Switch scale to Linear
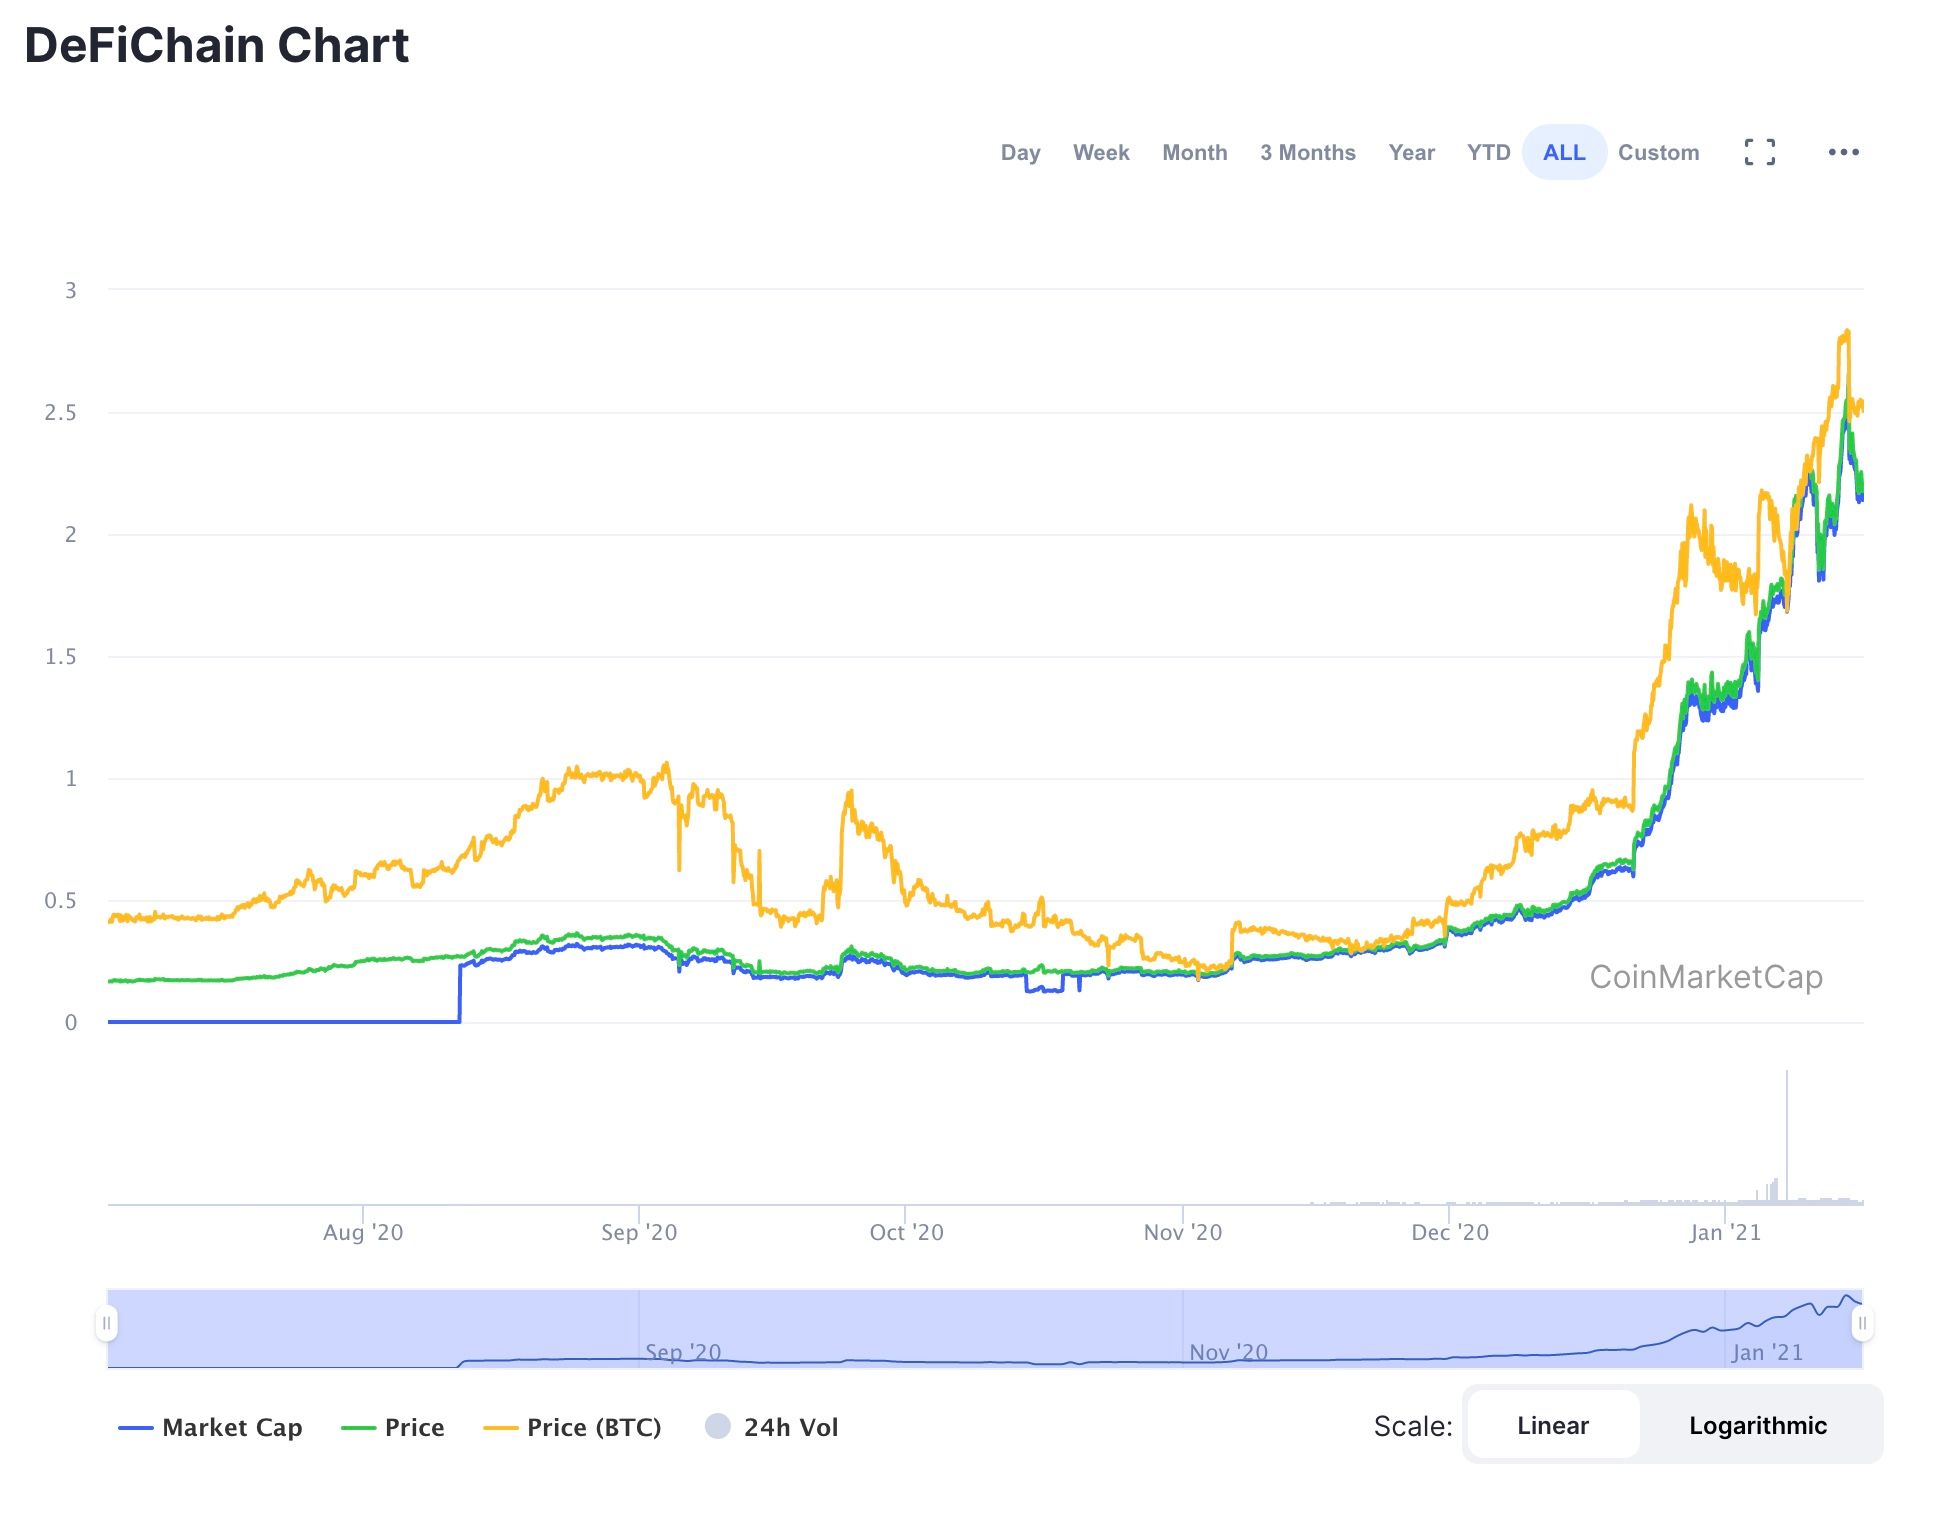The width and height of the screenshot is (1936, 1540). click(x=1552, y=1425)
